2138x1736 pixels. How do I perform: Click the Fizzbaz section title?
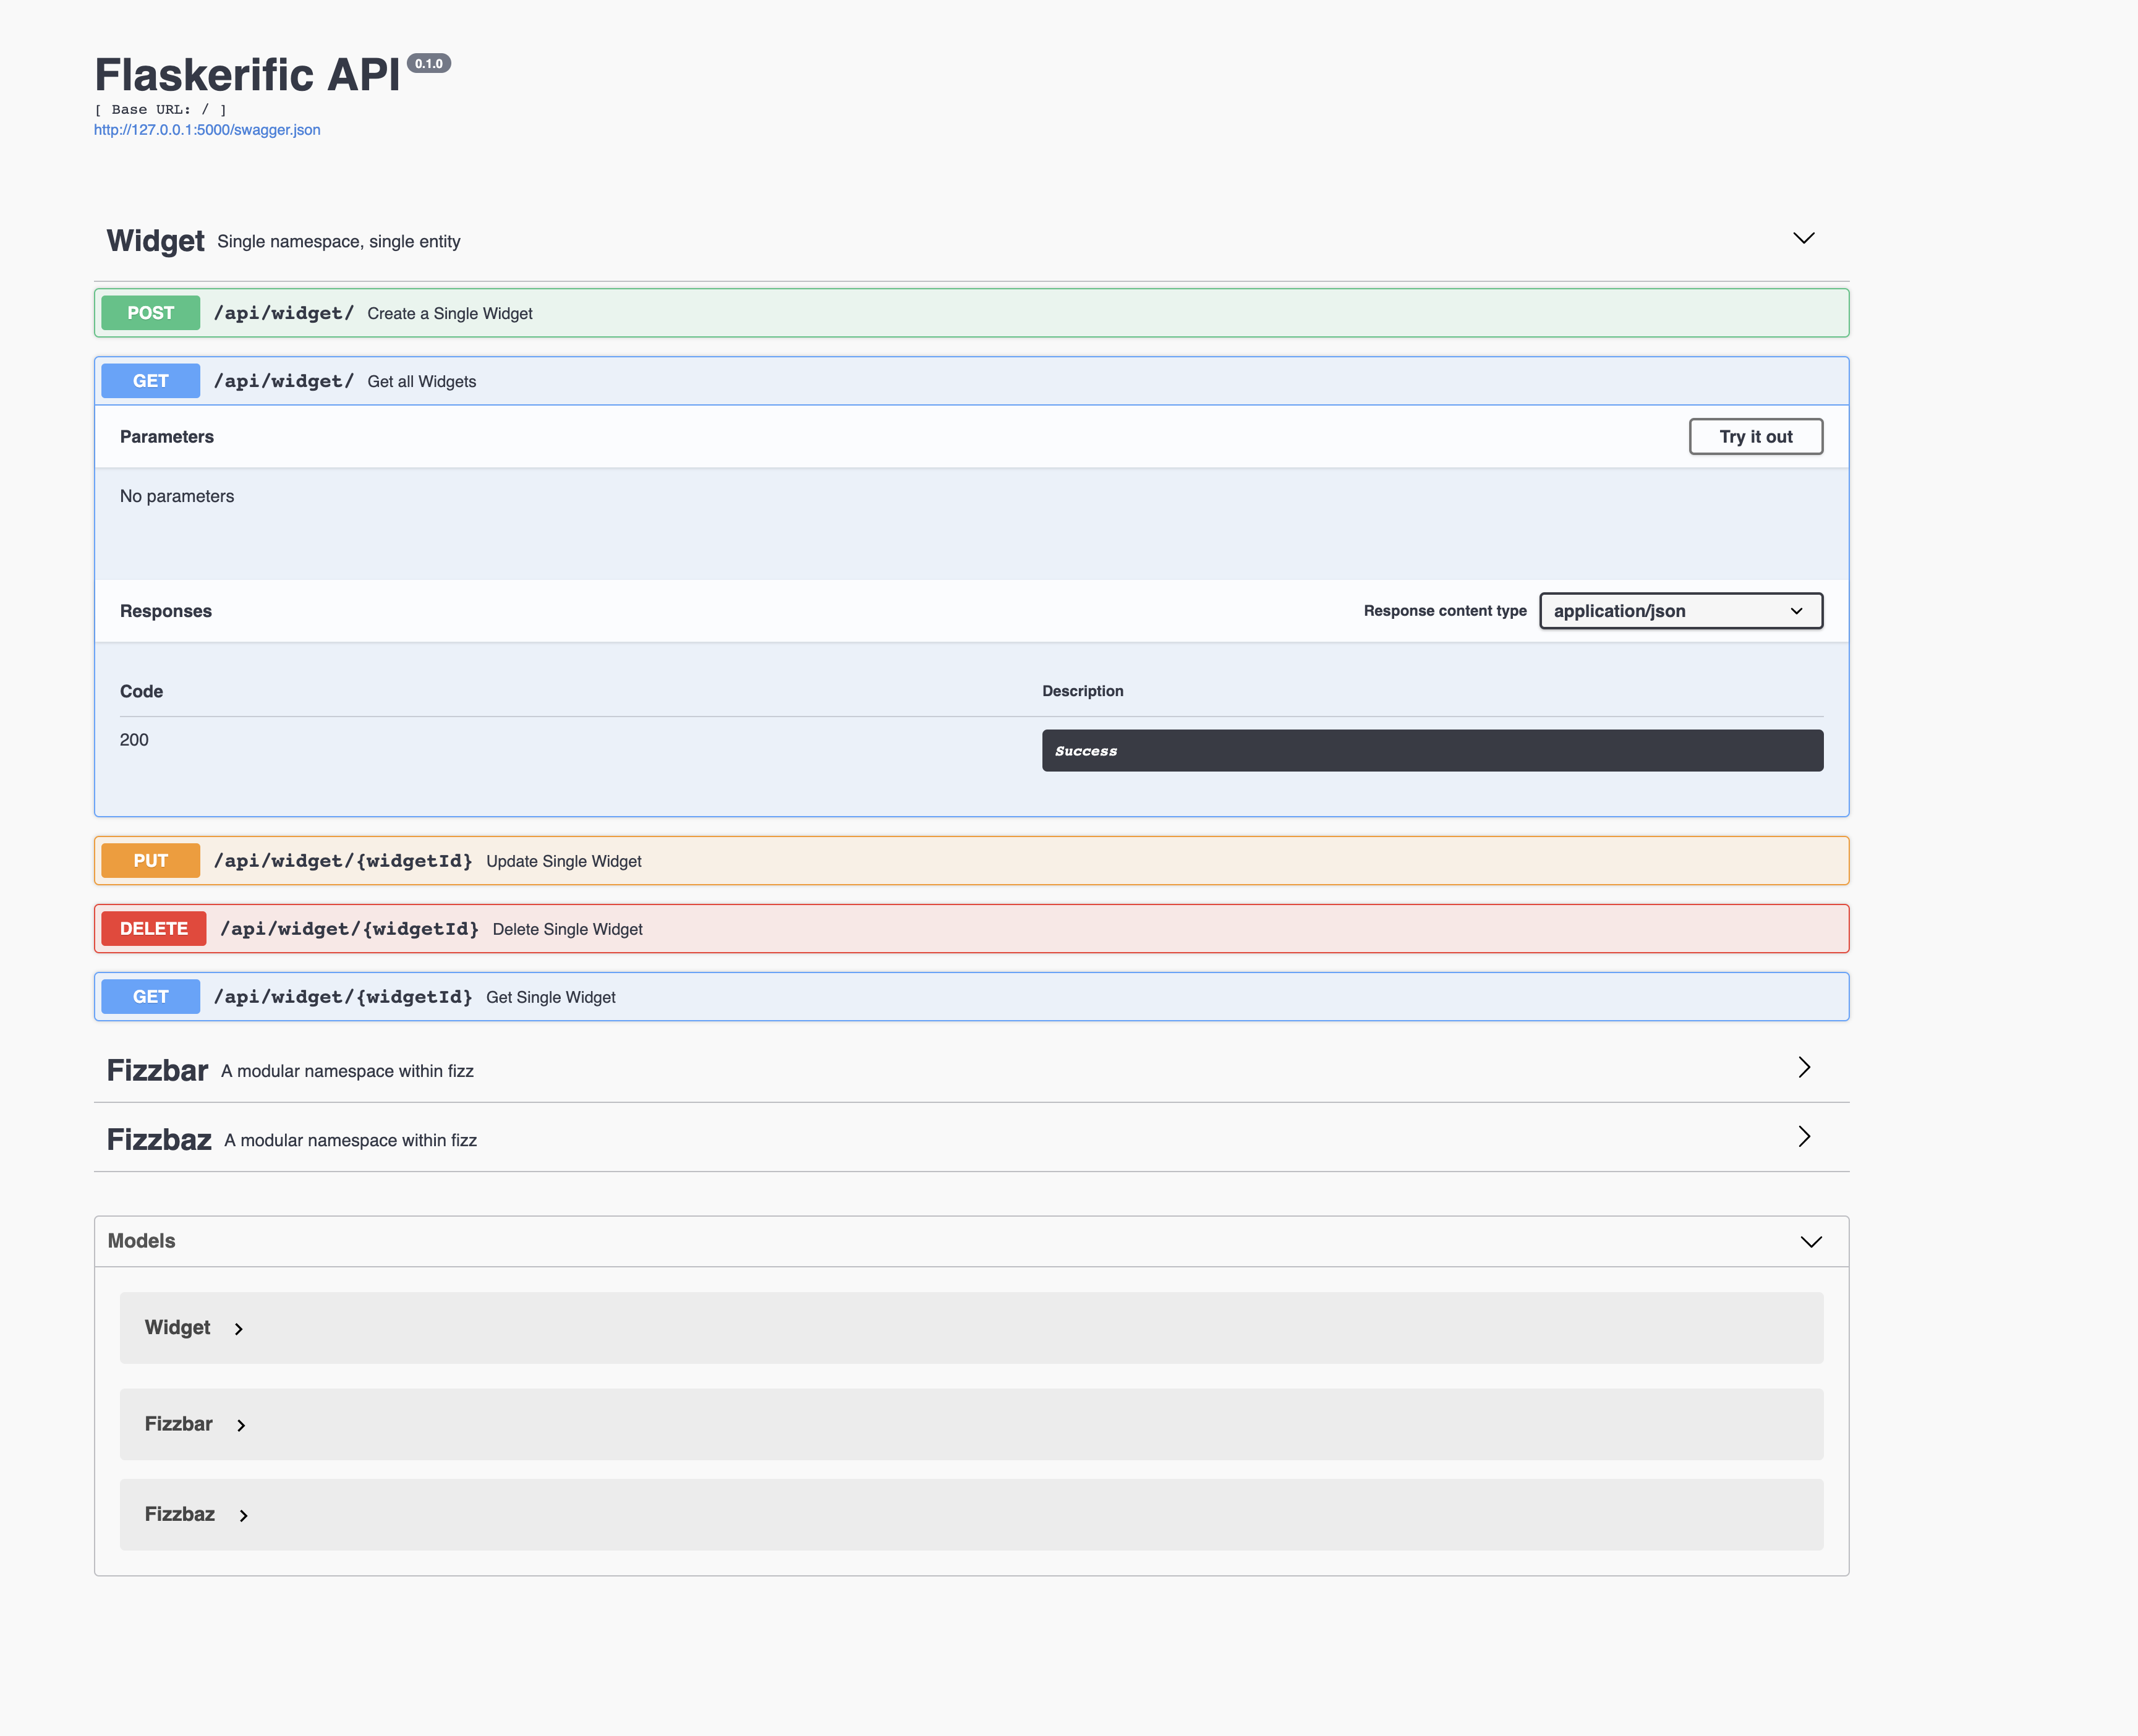pos(159,1139)
